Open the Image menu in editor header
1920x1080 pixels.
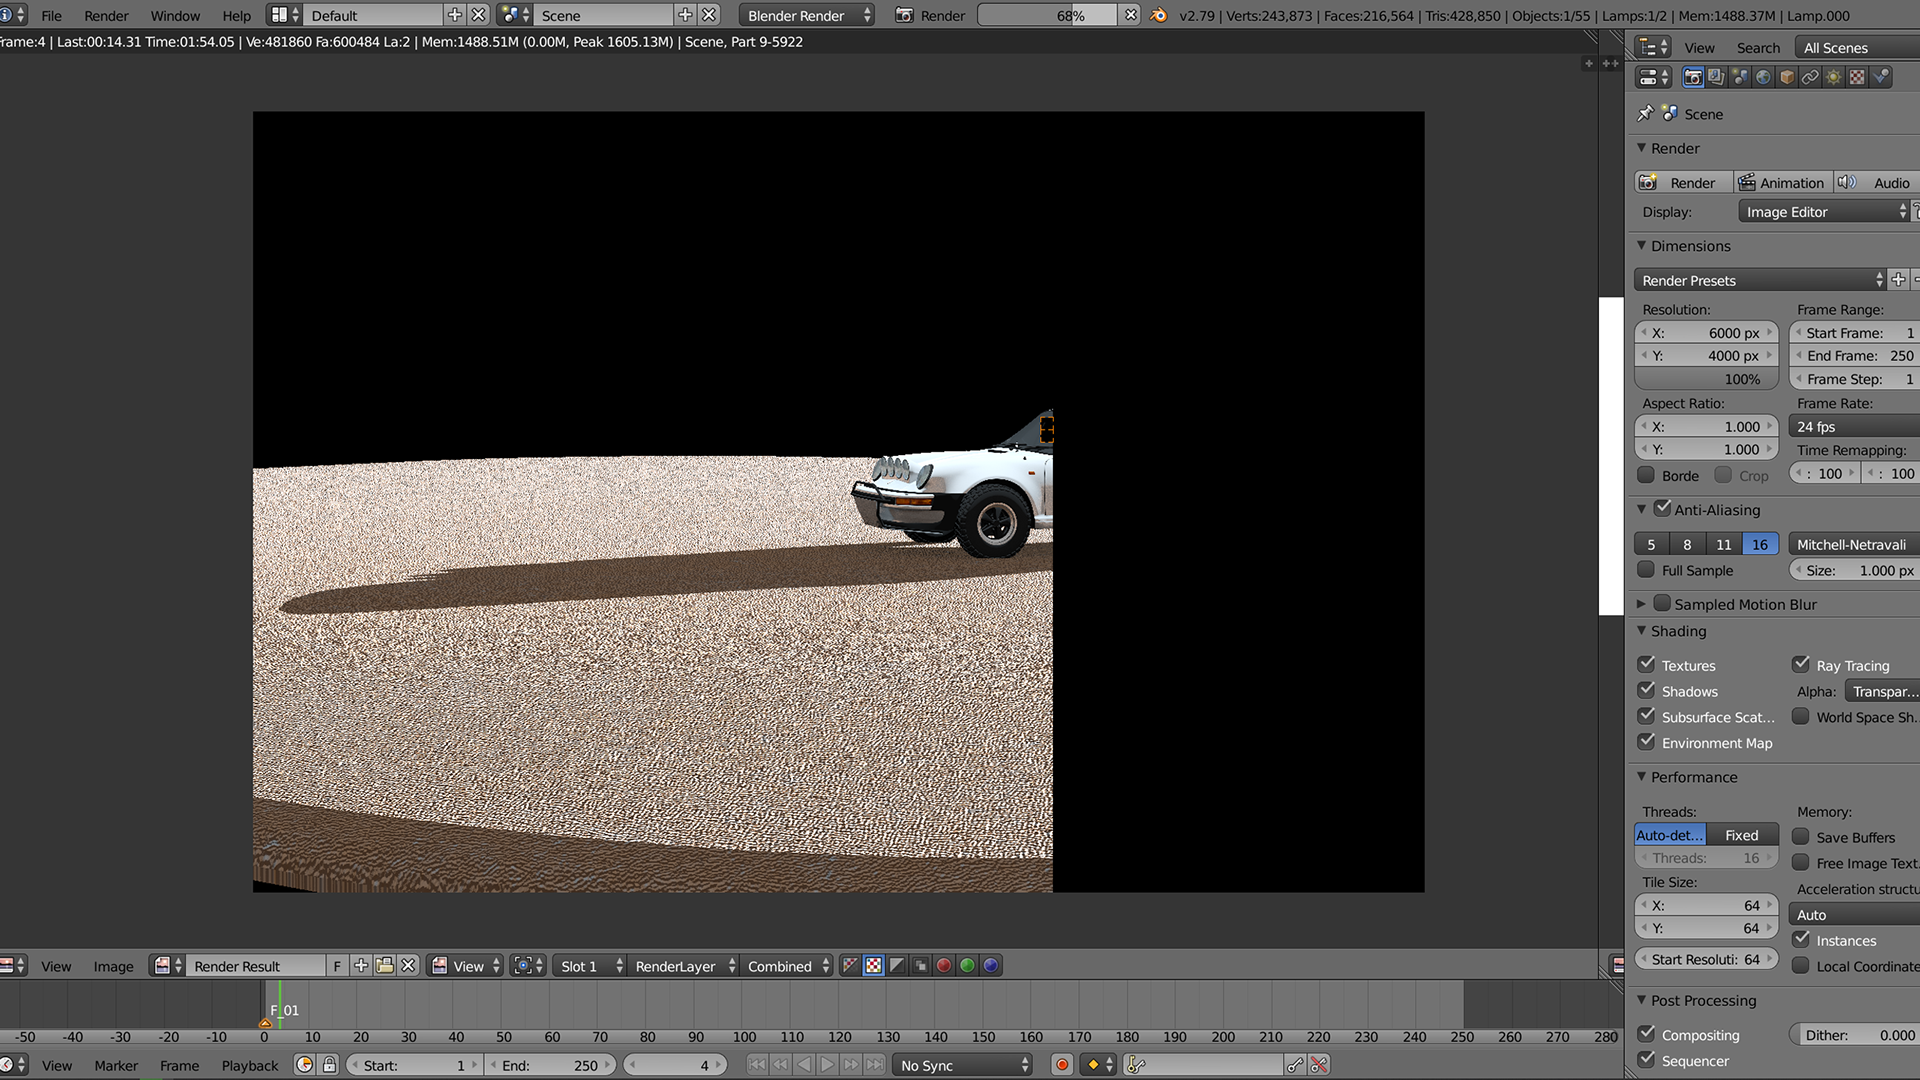pyautogui.click(x=113, y=967)
